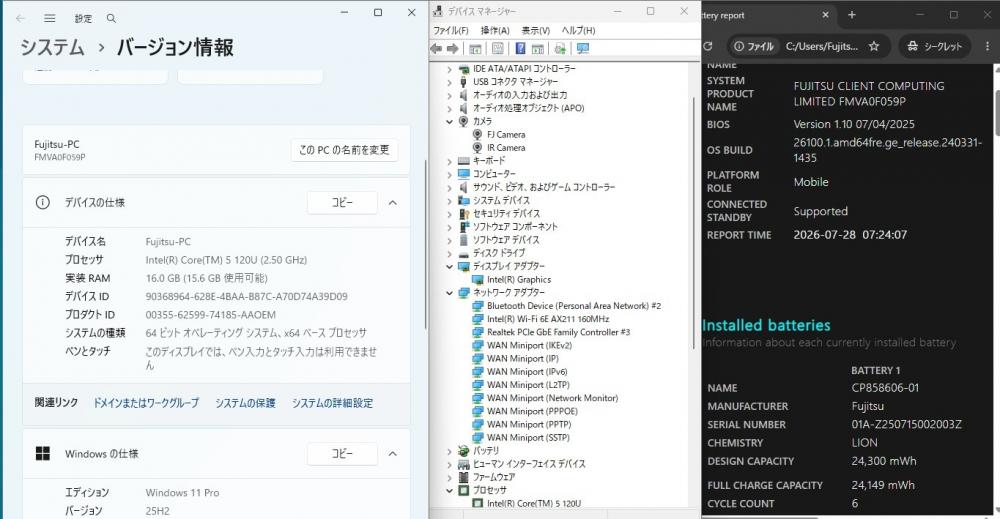The image size is (1000, 519).
Task: Open the ヘルプ(H) menu
Action: pos(578,30)
